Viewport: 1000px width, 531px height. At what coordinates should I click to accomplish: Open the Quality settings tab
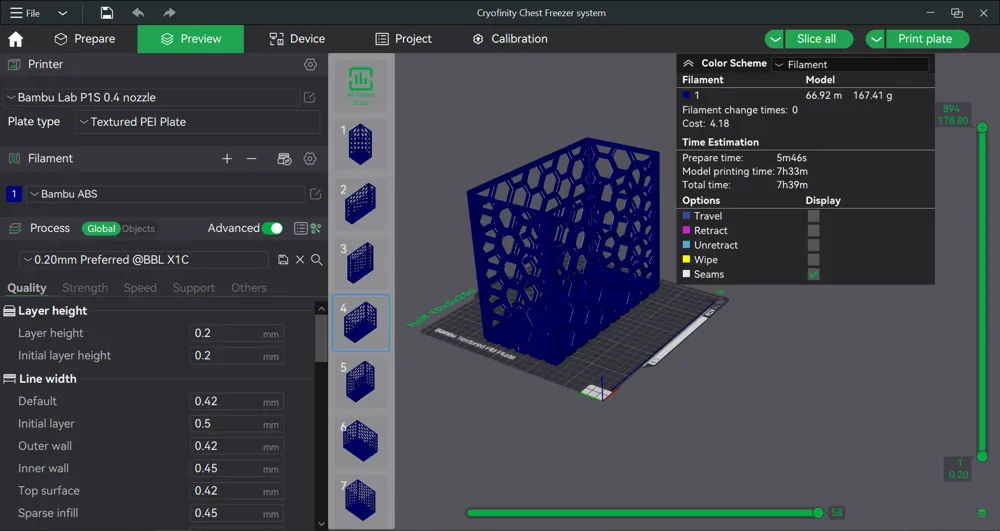click(27, 288)
